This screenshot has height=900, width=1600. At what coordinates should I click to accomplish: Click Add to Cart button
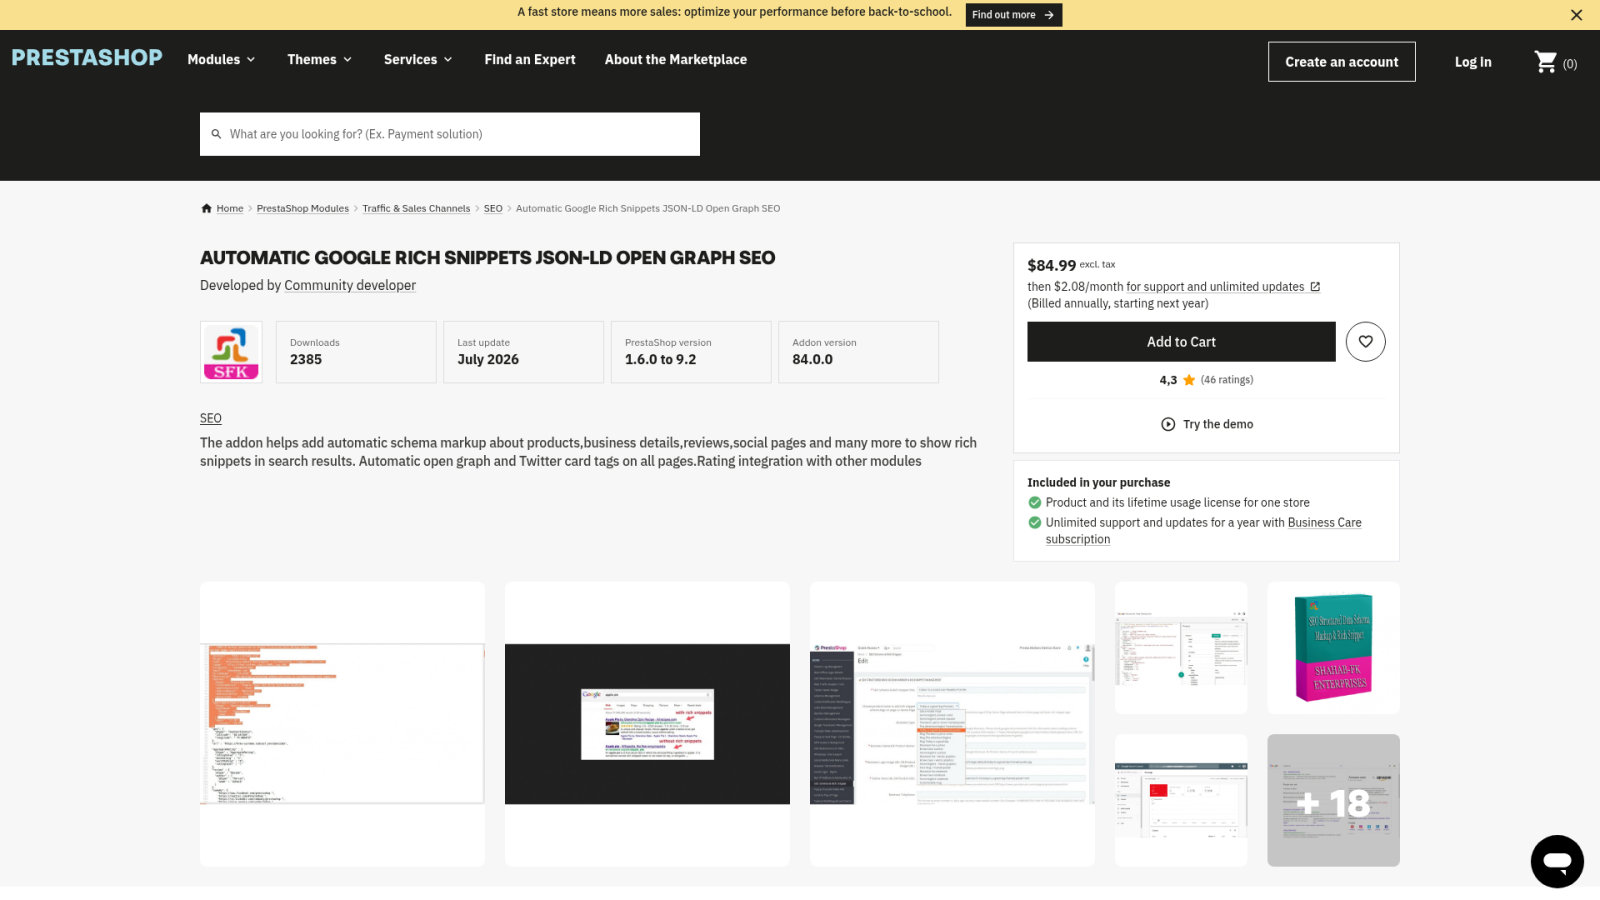[x=1181, y=342]
